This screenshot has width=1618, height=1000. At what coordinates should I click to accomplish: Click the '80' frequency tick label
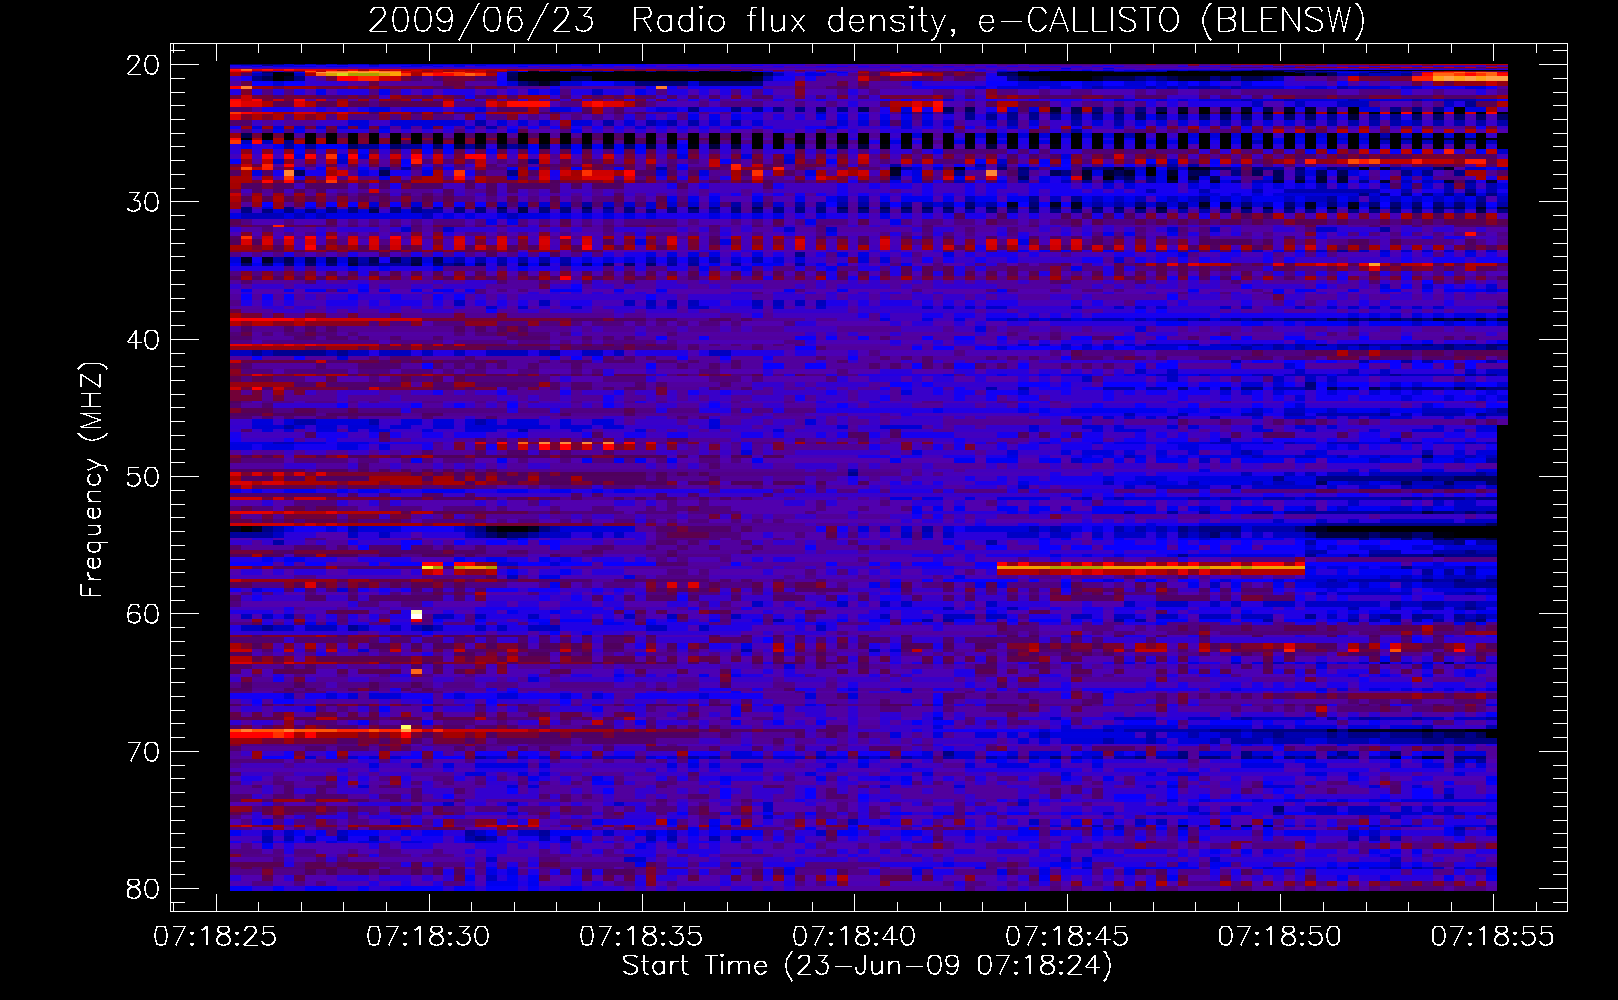(x=143, y=889)
